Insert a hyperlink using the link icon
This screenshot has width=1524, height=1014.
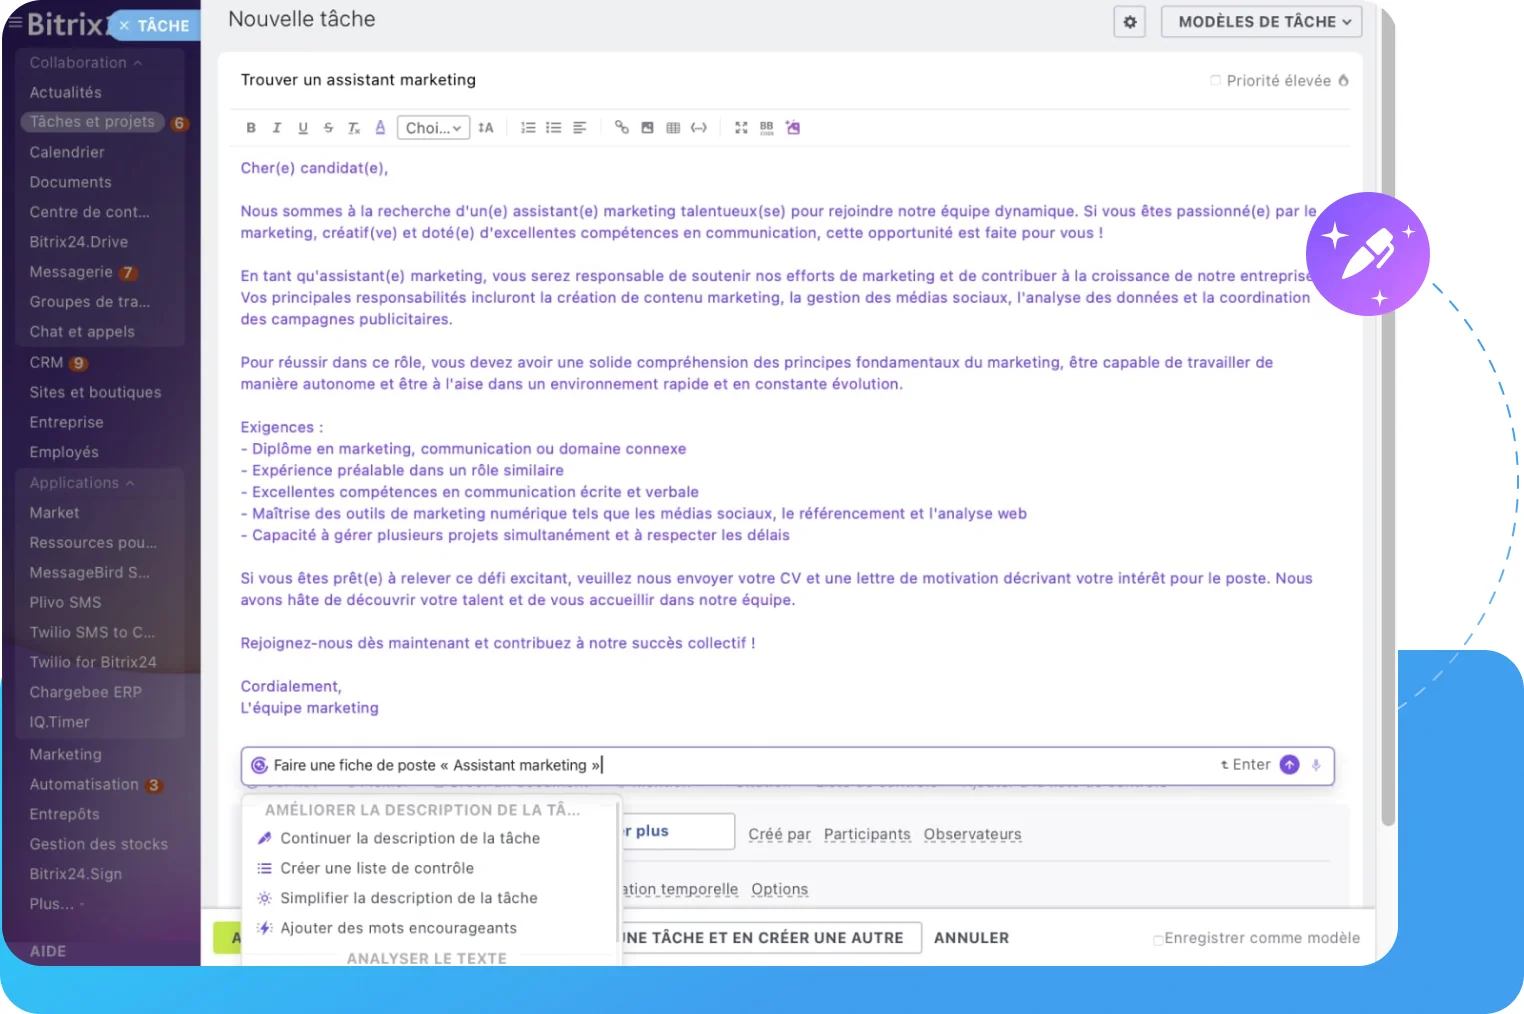(x=621, y=127)
